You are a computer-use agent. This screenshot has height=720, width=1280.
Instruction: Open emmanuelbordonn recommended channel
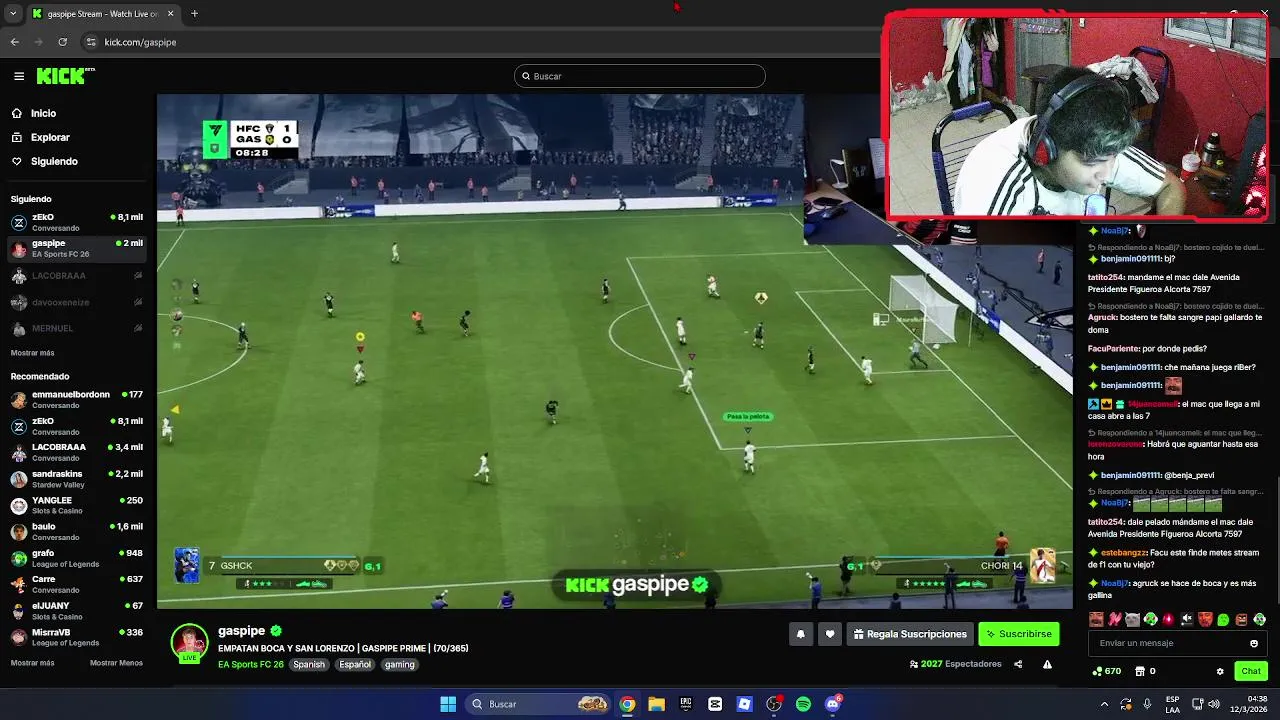click(x=78, y=400)
